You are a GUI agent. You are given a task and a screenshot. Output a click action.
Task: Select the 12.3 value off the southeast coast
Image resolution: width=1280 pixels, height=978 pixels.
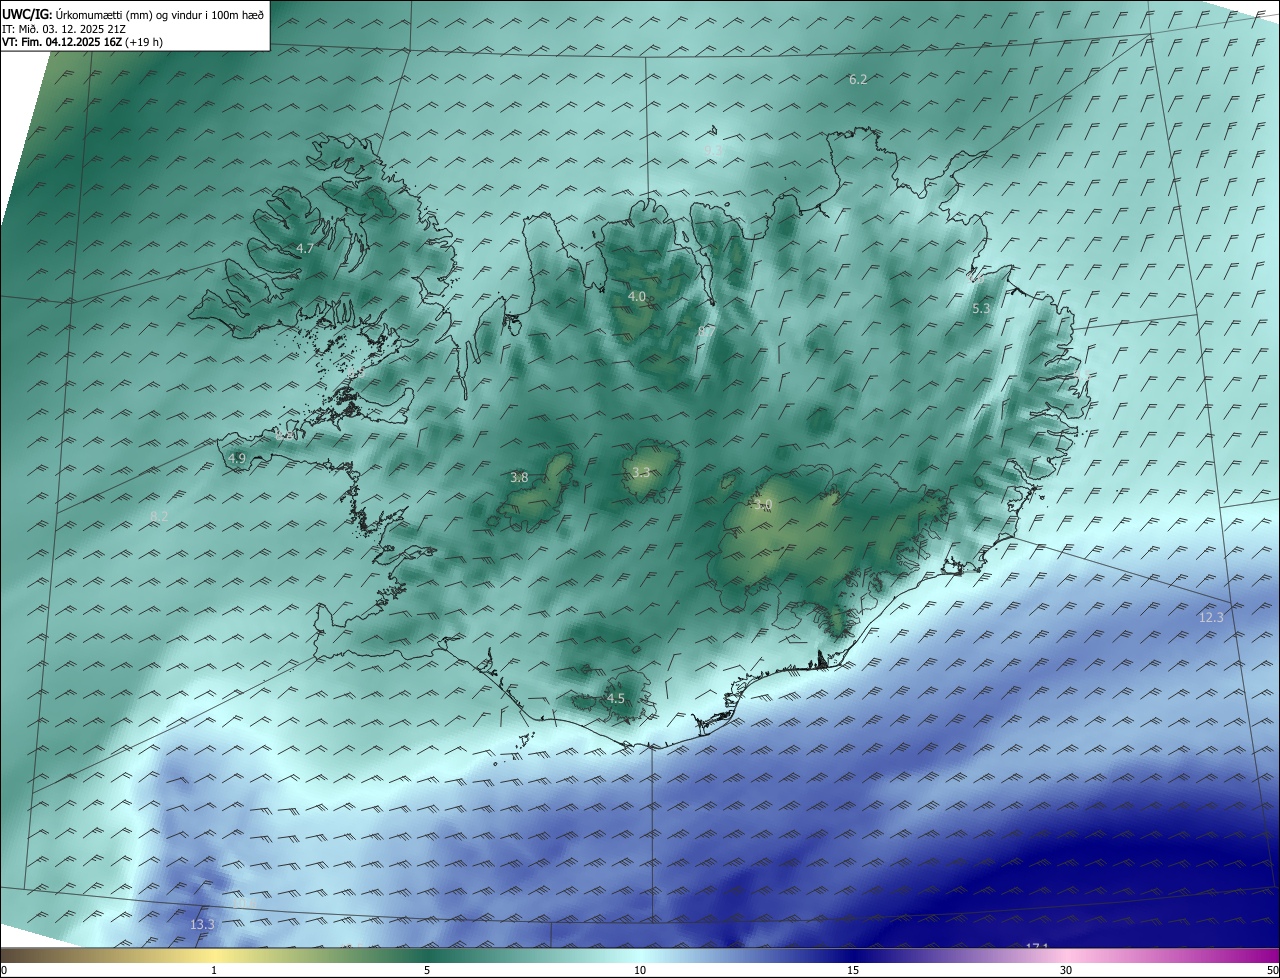(1211, 618)
